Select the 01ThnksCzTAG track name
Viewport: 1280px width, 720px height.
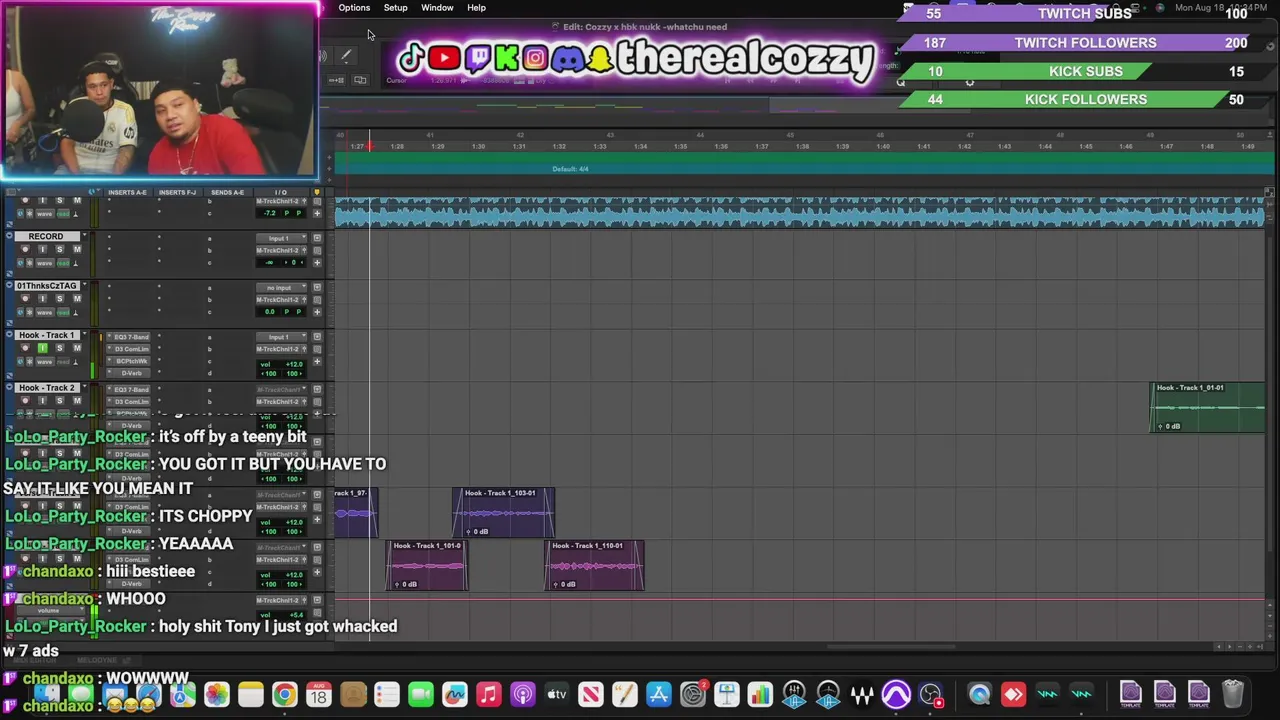[46, 286]
